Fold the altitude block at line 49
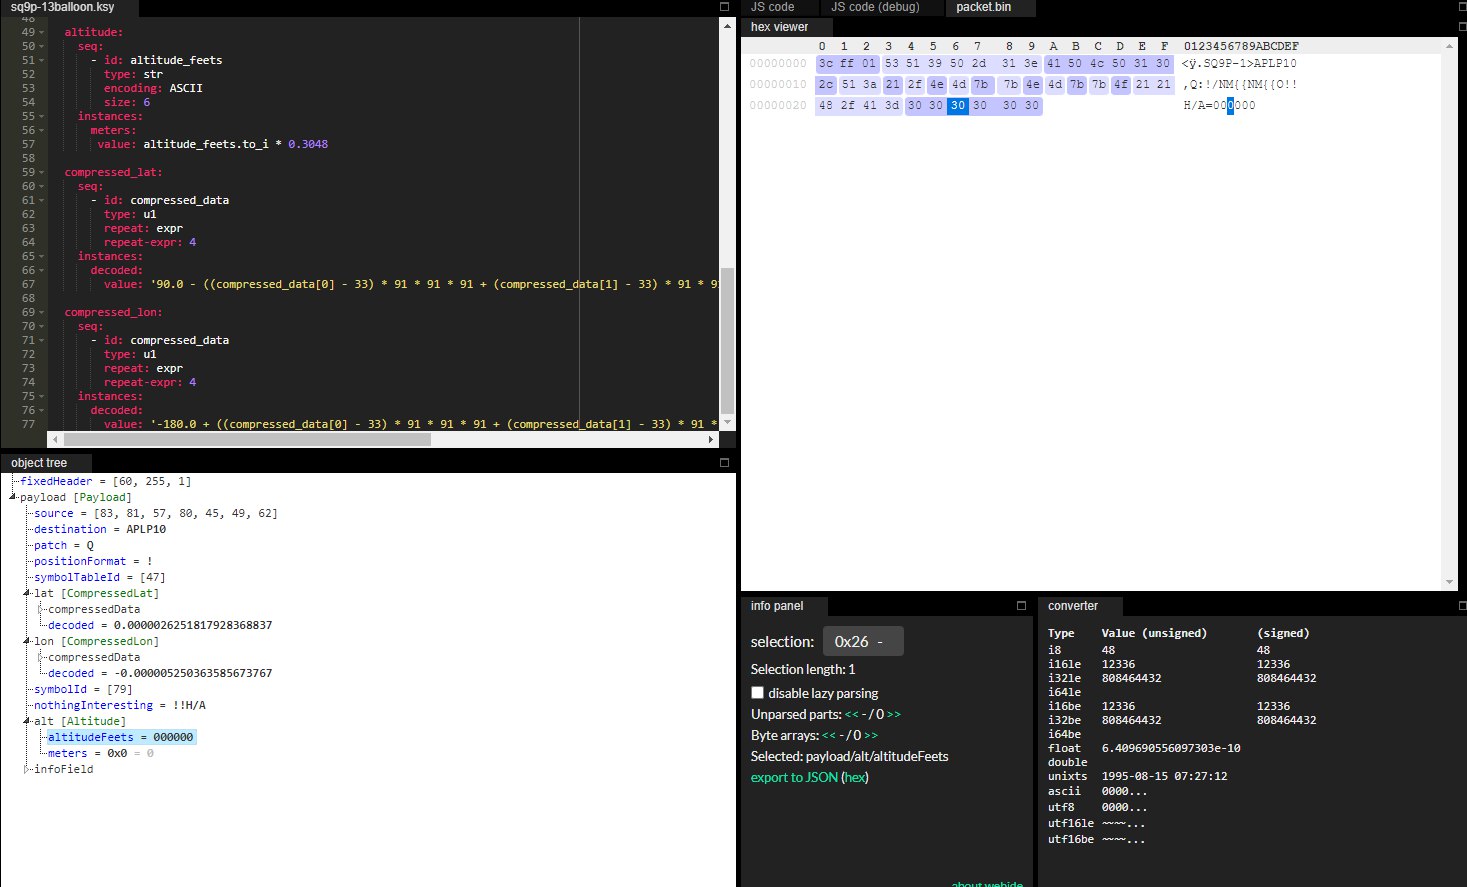 pyautogui.click(x=42, y=32)
